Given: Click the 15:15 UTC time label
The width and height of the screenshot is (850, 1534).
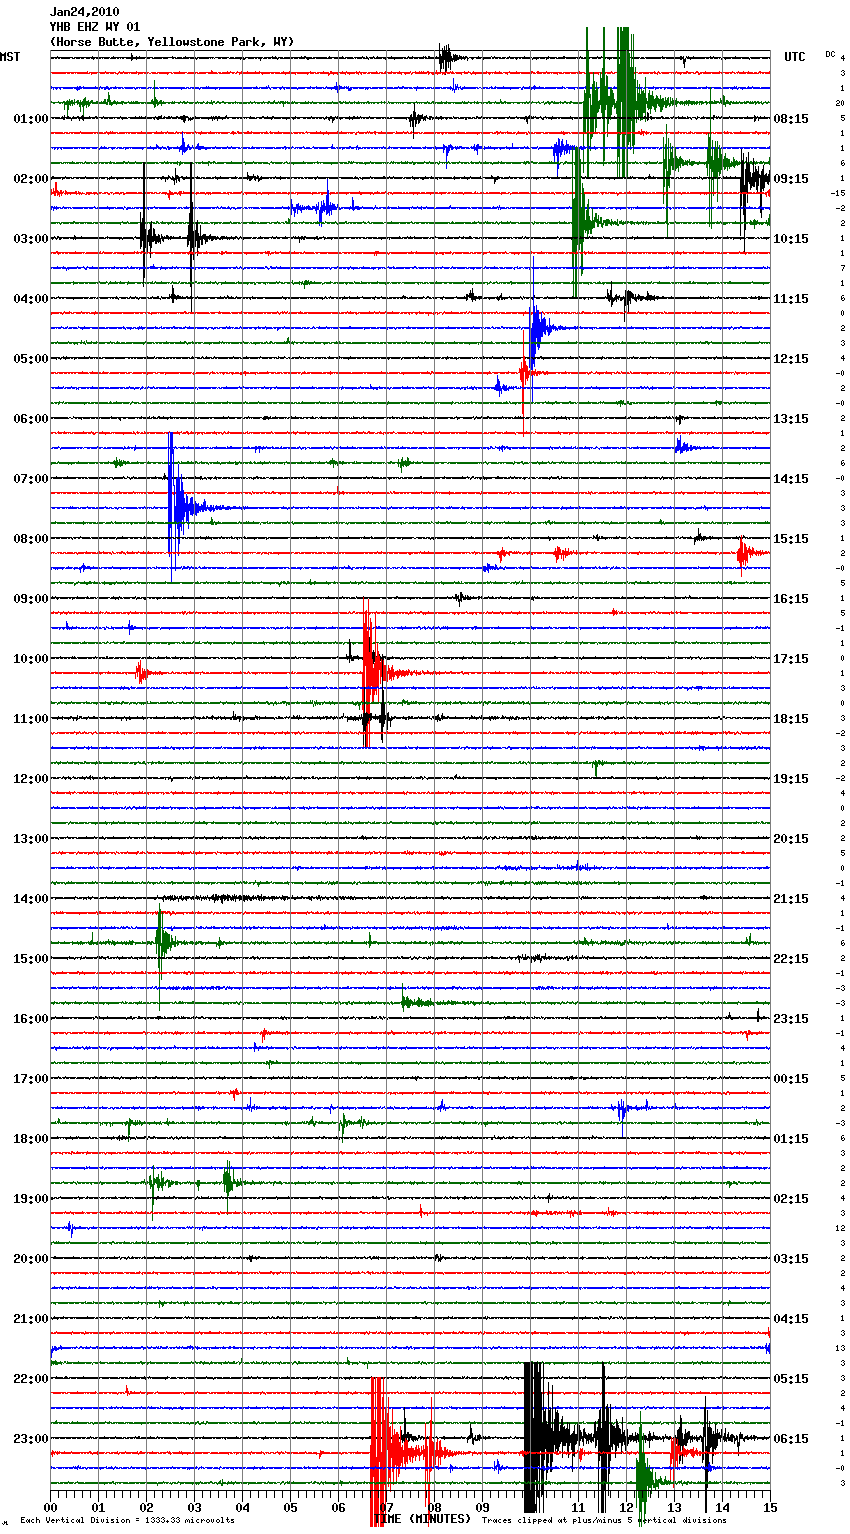Looking at the screenshot, I should 791,539.
